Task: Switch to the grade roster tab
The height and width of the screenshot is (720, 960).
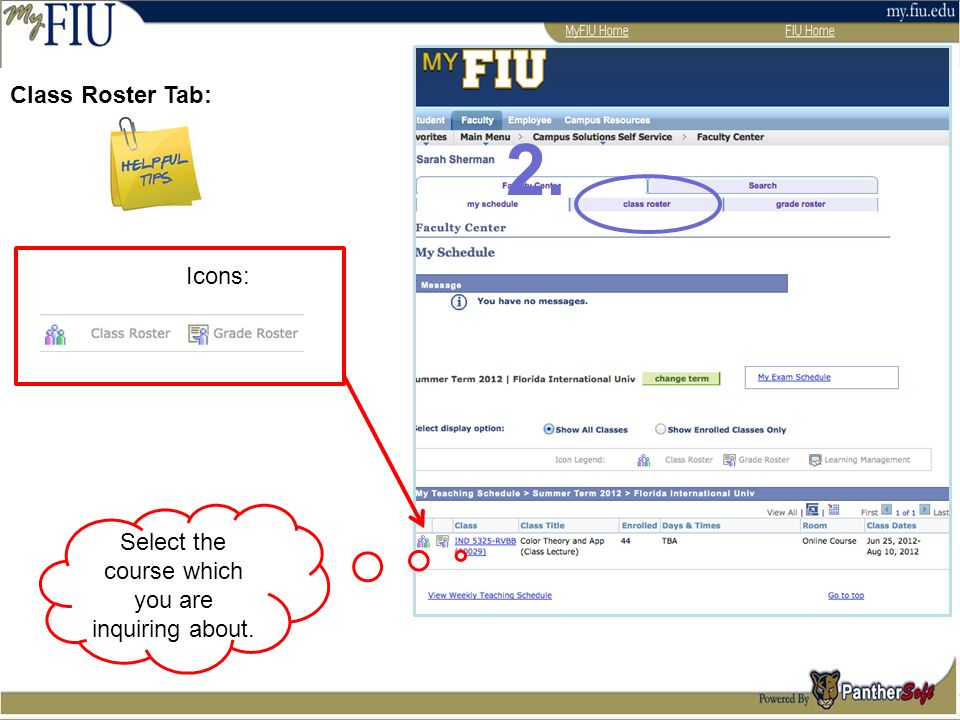Action: click(800, 204)
